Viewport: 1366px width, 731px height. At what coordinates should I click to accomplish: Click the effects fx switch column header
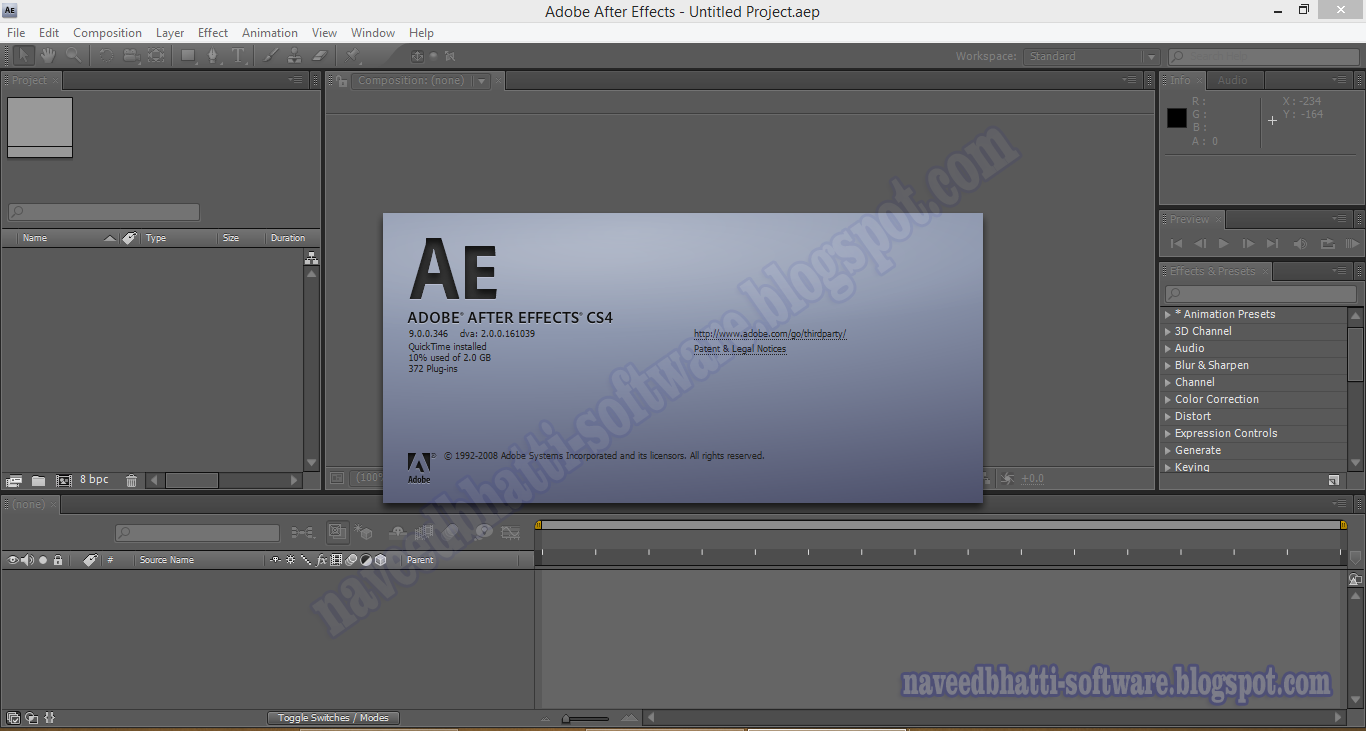(x=322, y=560)
